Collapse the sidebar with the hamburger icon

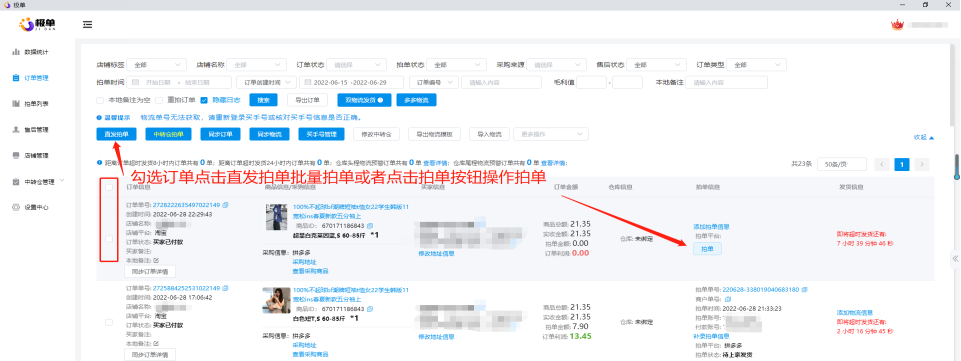click(x=88, y=25)
